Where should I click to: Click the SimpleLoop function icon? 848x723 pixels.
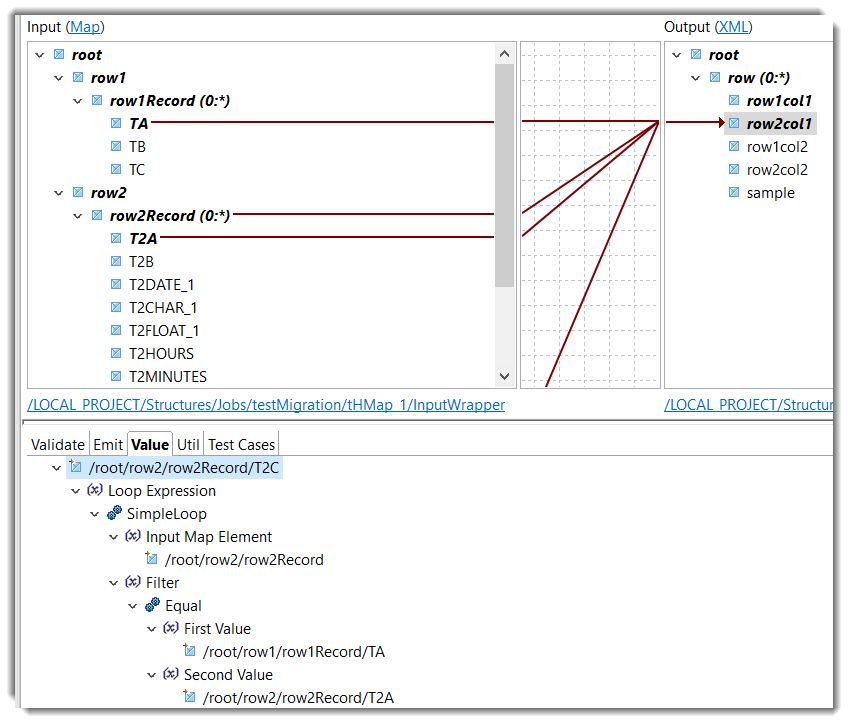pos(114,514)
